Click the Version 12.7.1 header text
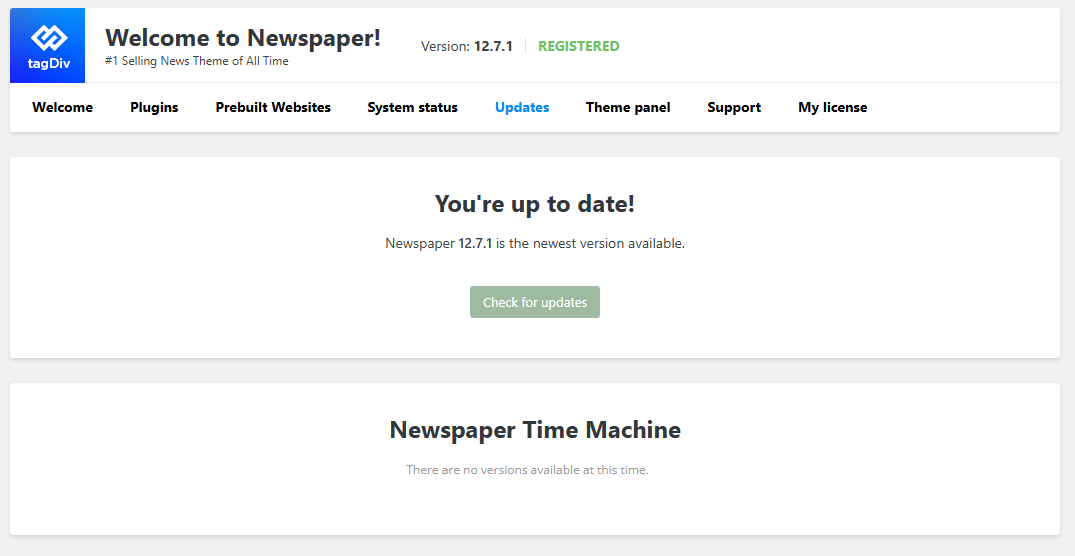 point(467,46)
